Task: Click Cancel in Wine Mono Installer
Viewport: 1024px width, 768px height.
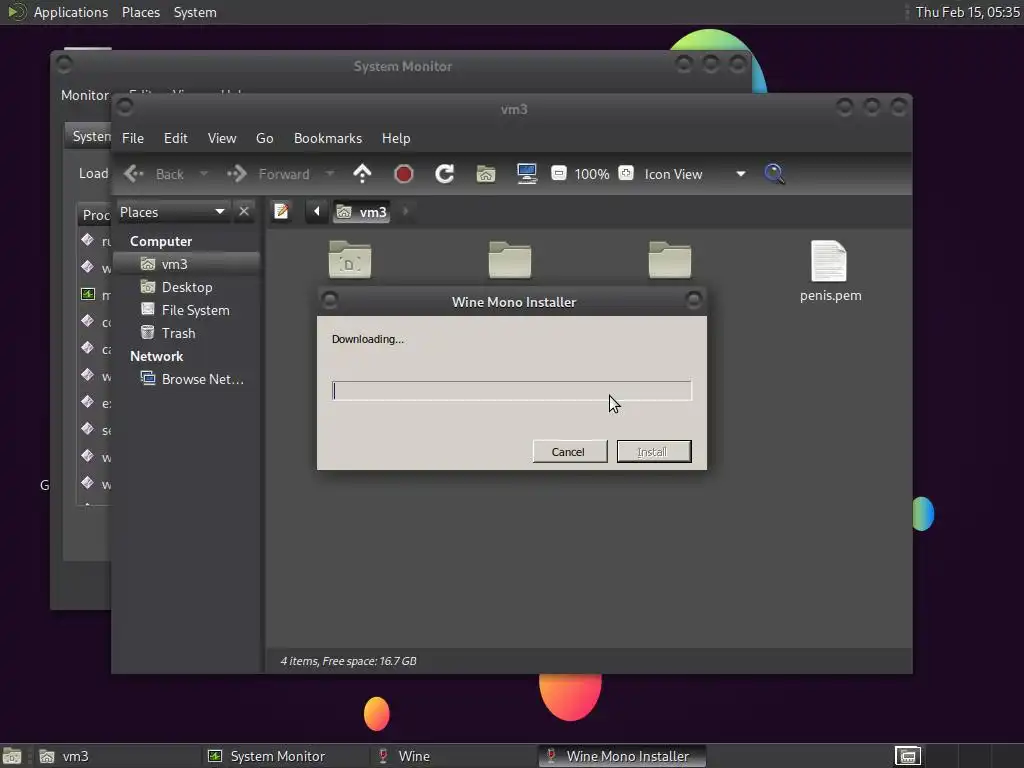Action: coord(569,452)
